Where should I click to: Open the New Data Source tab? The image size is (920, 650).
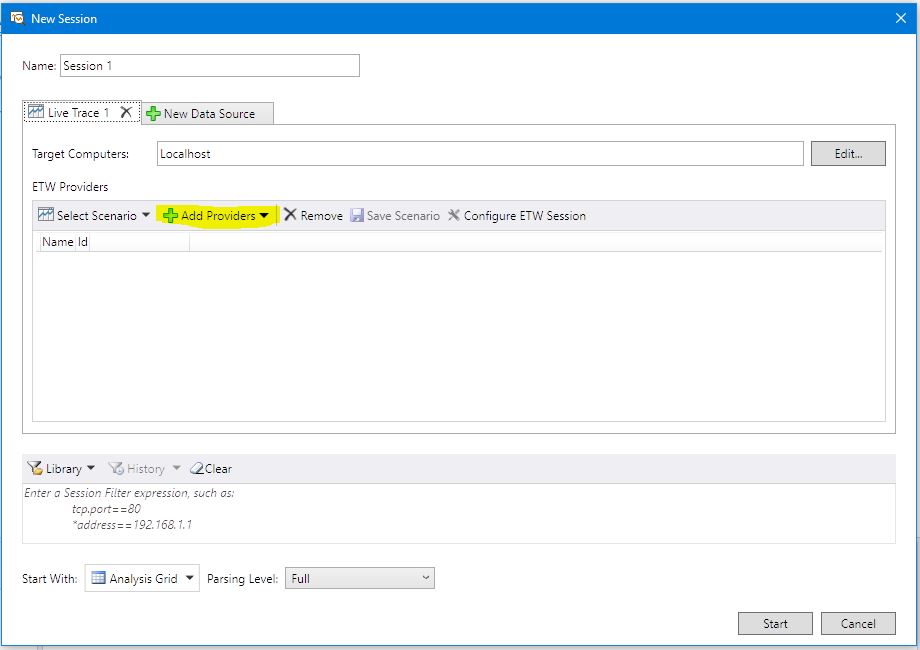pyautogui.click(x=208, y=114)
